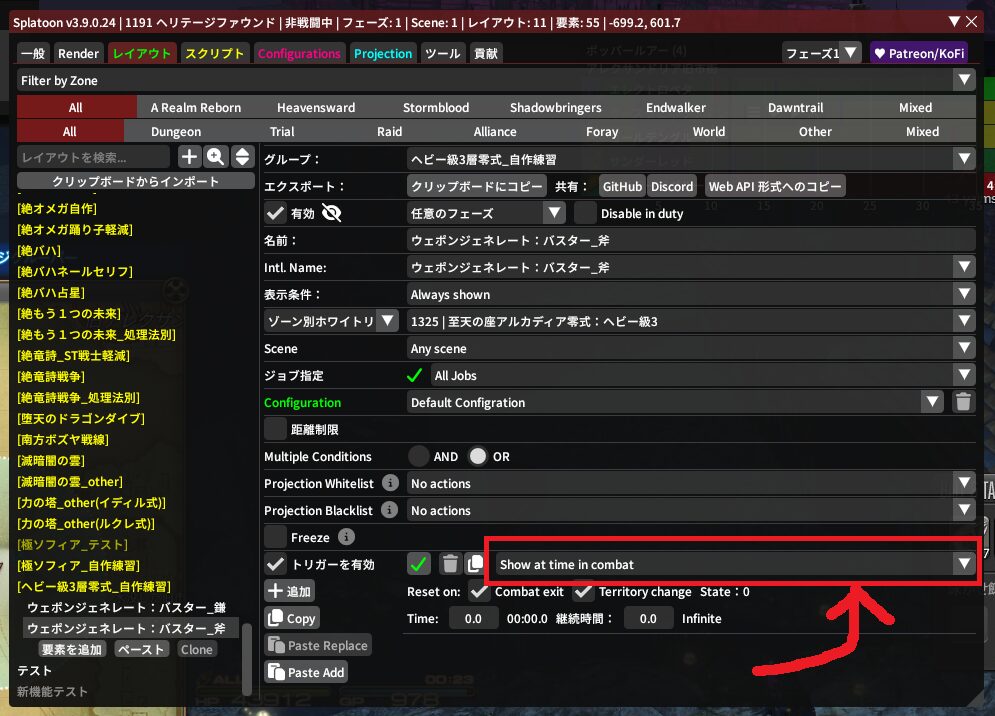Image resolution: width=995 pixels, height=716 pixels.
Task: Select the AND radio button
Action: coord(419,456)
